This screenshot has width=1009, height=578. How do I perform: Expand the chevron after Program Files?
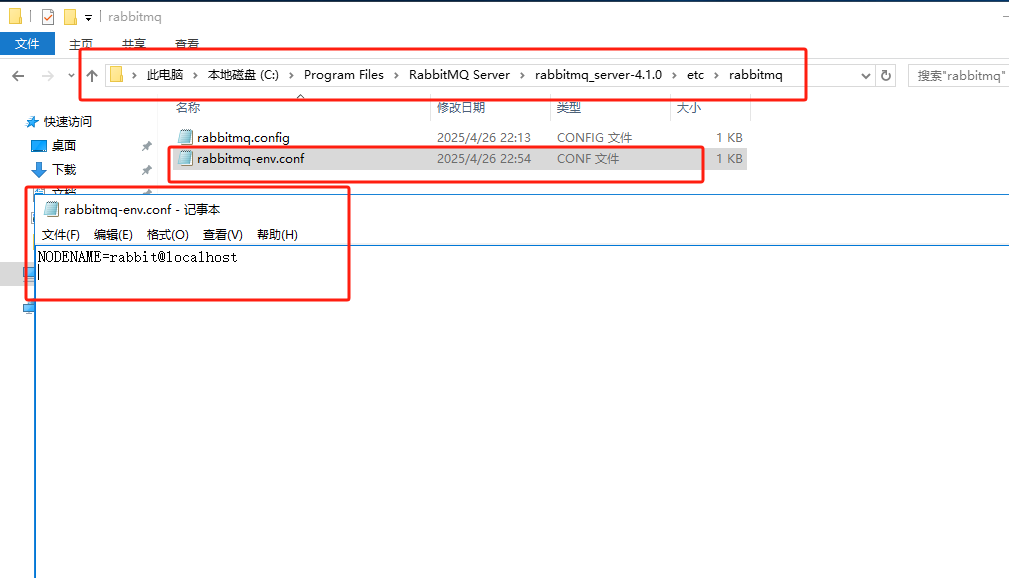point(396,75)
